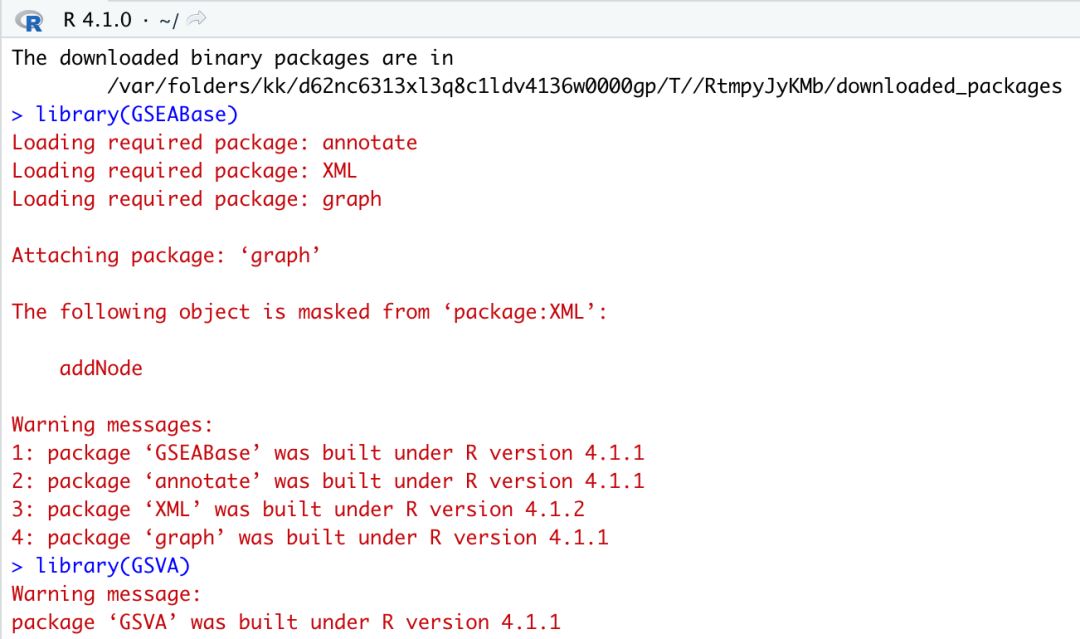Click the R logo icon
Viewport: 1080px width, 639px height.
pyautogui.click(x=30, y=21)
